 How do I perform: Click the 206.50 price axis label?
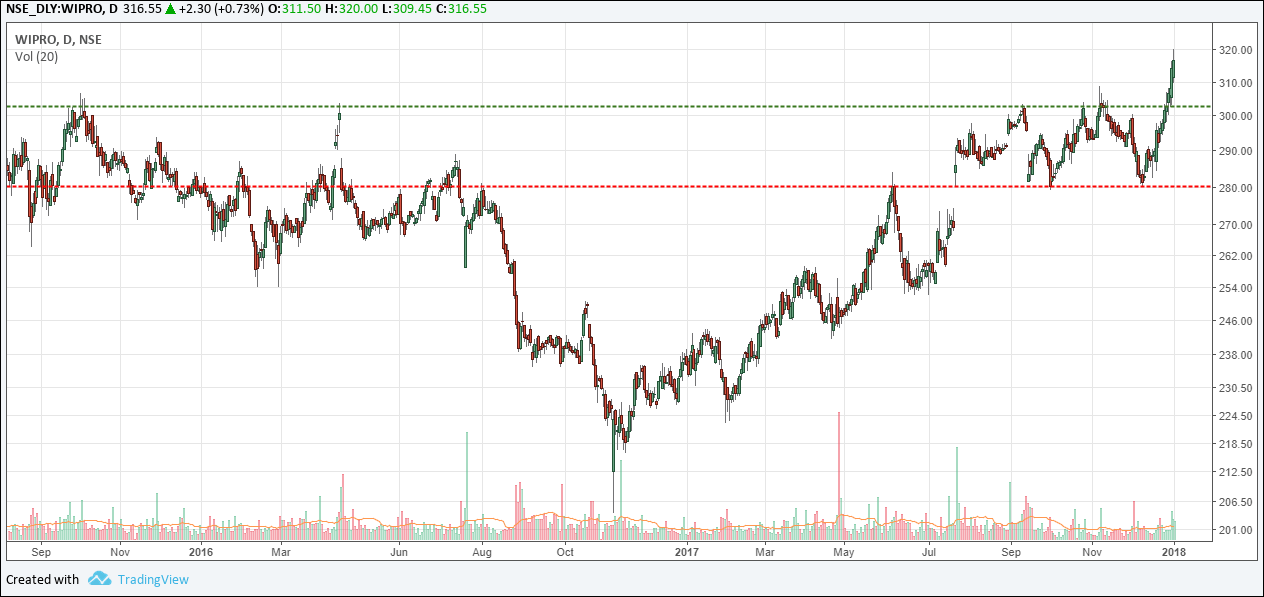1238,502
